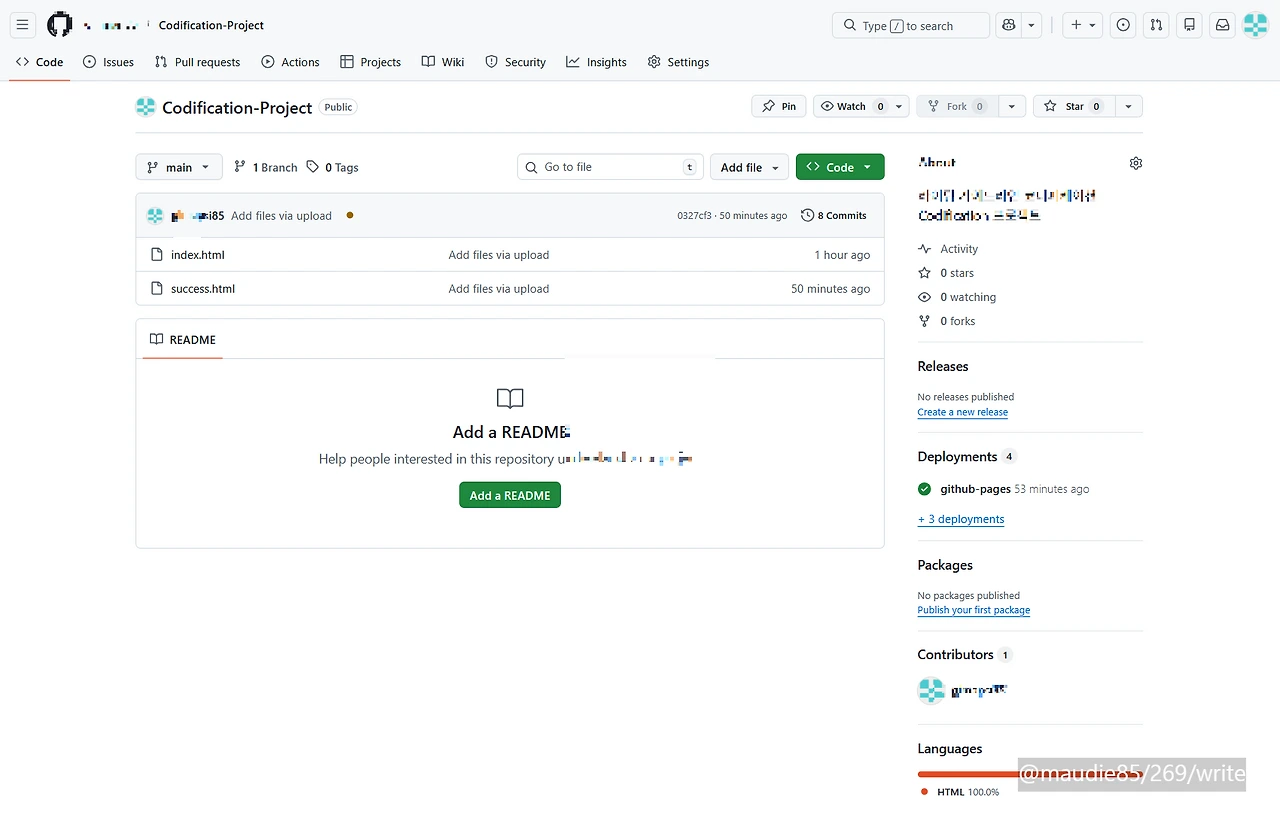Open the user avatar menu
The height and width of the screenshot is (815, 1280).
pos(1255,25)
